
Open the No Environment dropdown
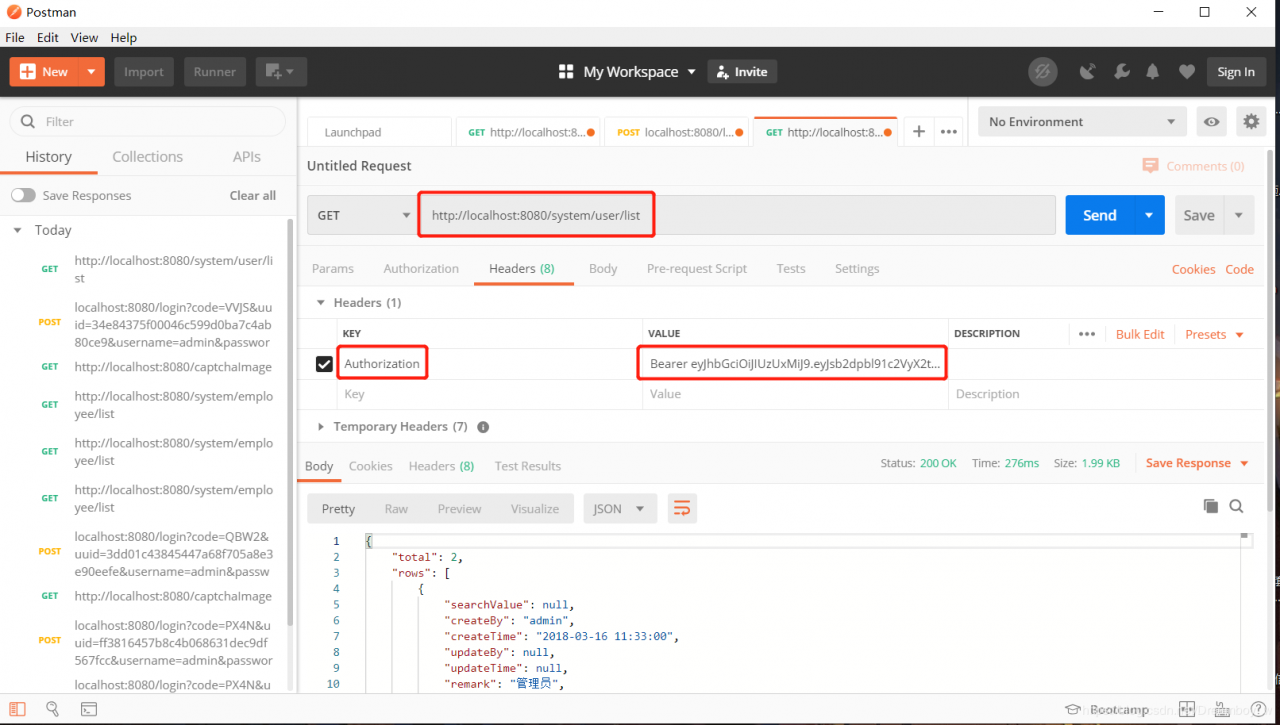(1082, 122)
